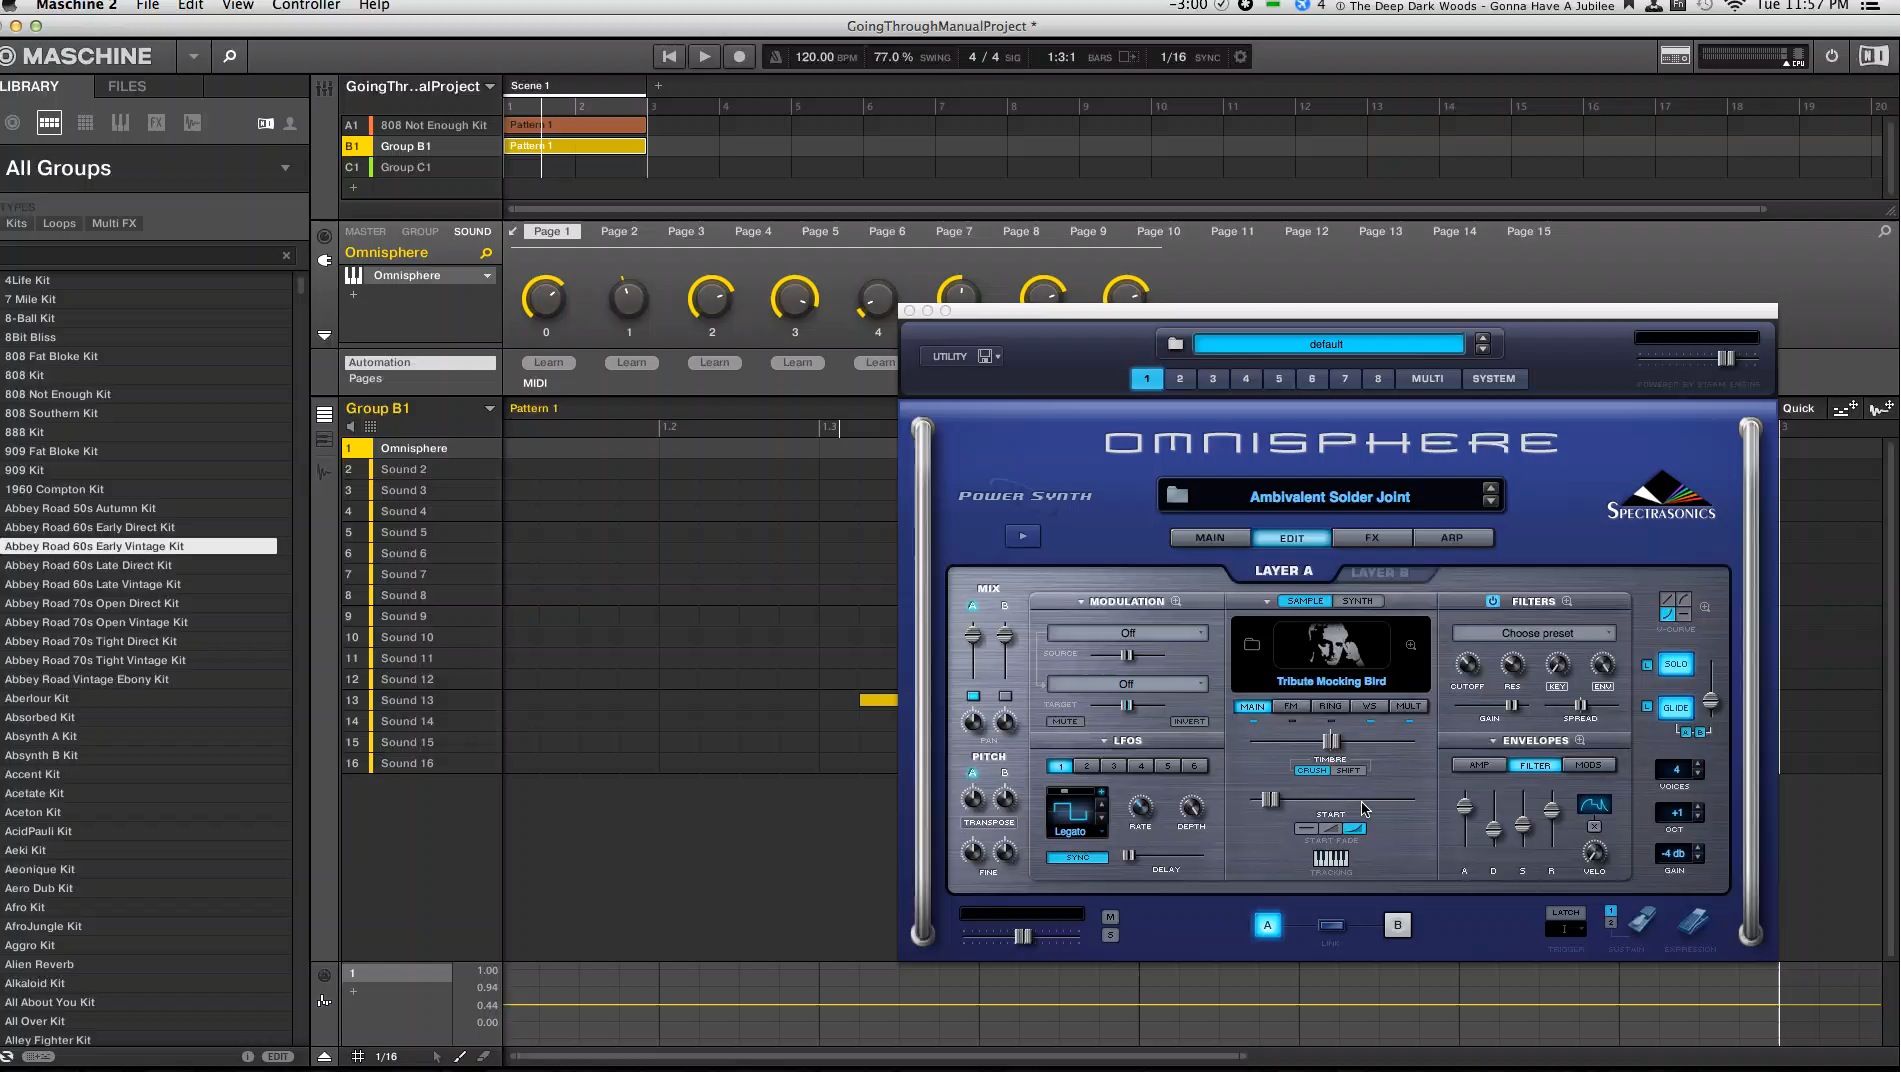Click the Learn button under knob 0

point(548,363)
